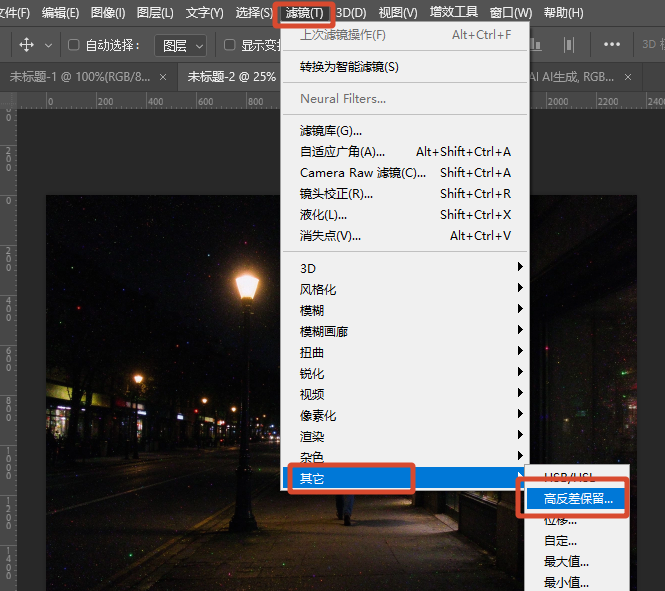Viewport: 665px width, 591px height.
Task: Close the 未标题-1 document tab
Action: pyautogui.click(x=163, y=77)
